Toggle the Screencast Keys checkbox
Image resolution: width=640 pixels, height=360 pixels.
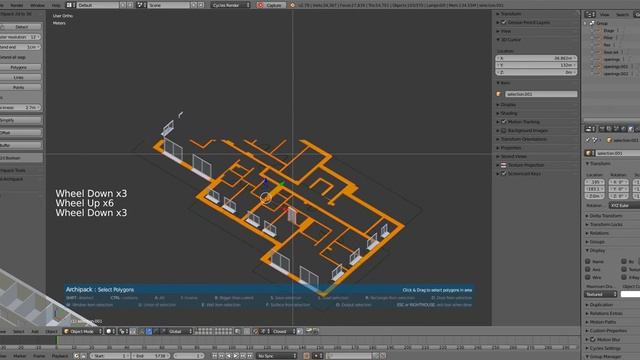pyautogui.click(x=504, y=173)
